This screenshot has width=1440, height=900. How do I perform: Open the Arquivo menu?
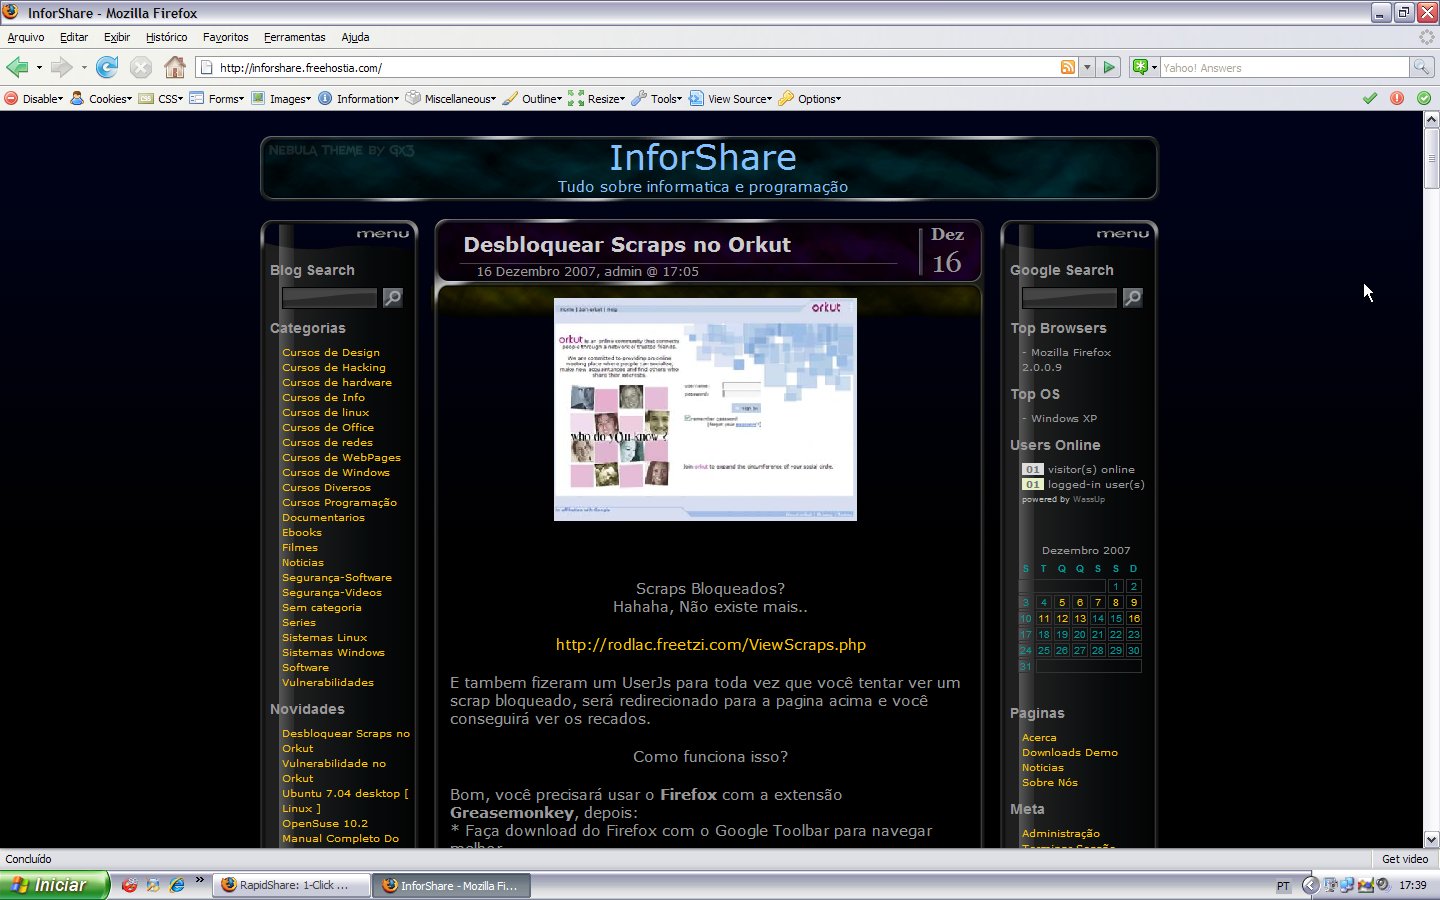26,37
